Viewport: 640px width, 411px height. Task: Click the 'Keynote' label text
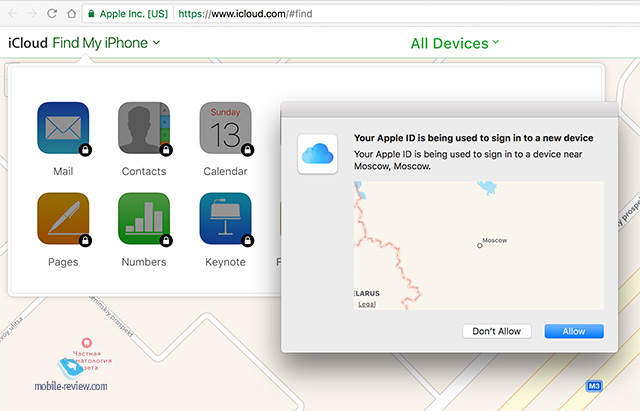(x=225, y=262)
